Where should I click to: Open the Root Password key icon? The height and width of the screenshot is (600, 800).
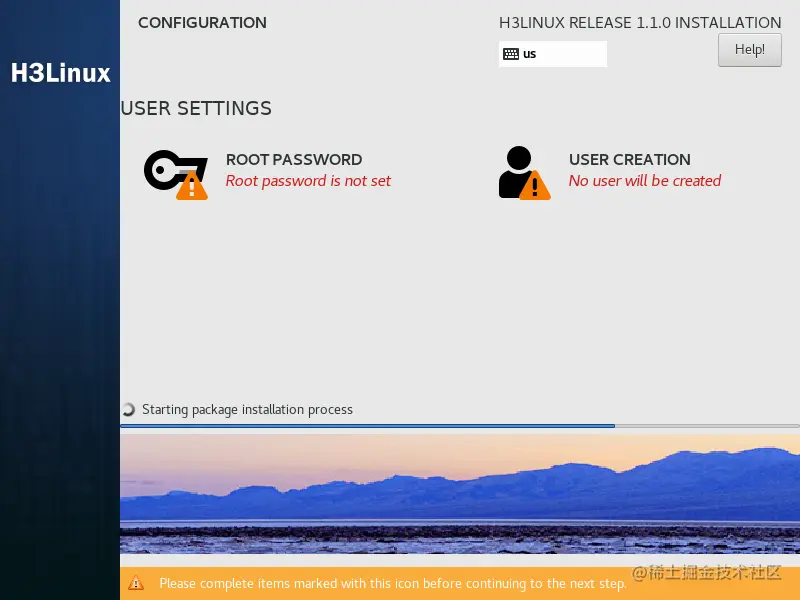click(x=176, y=174)
